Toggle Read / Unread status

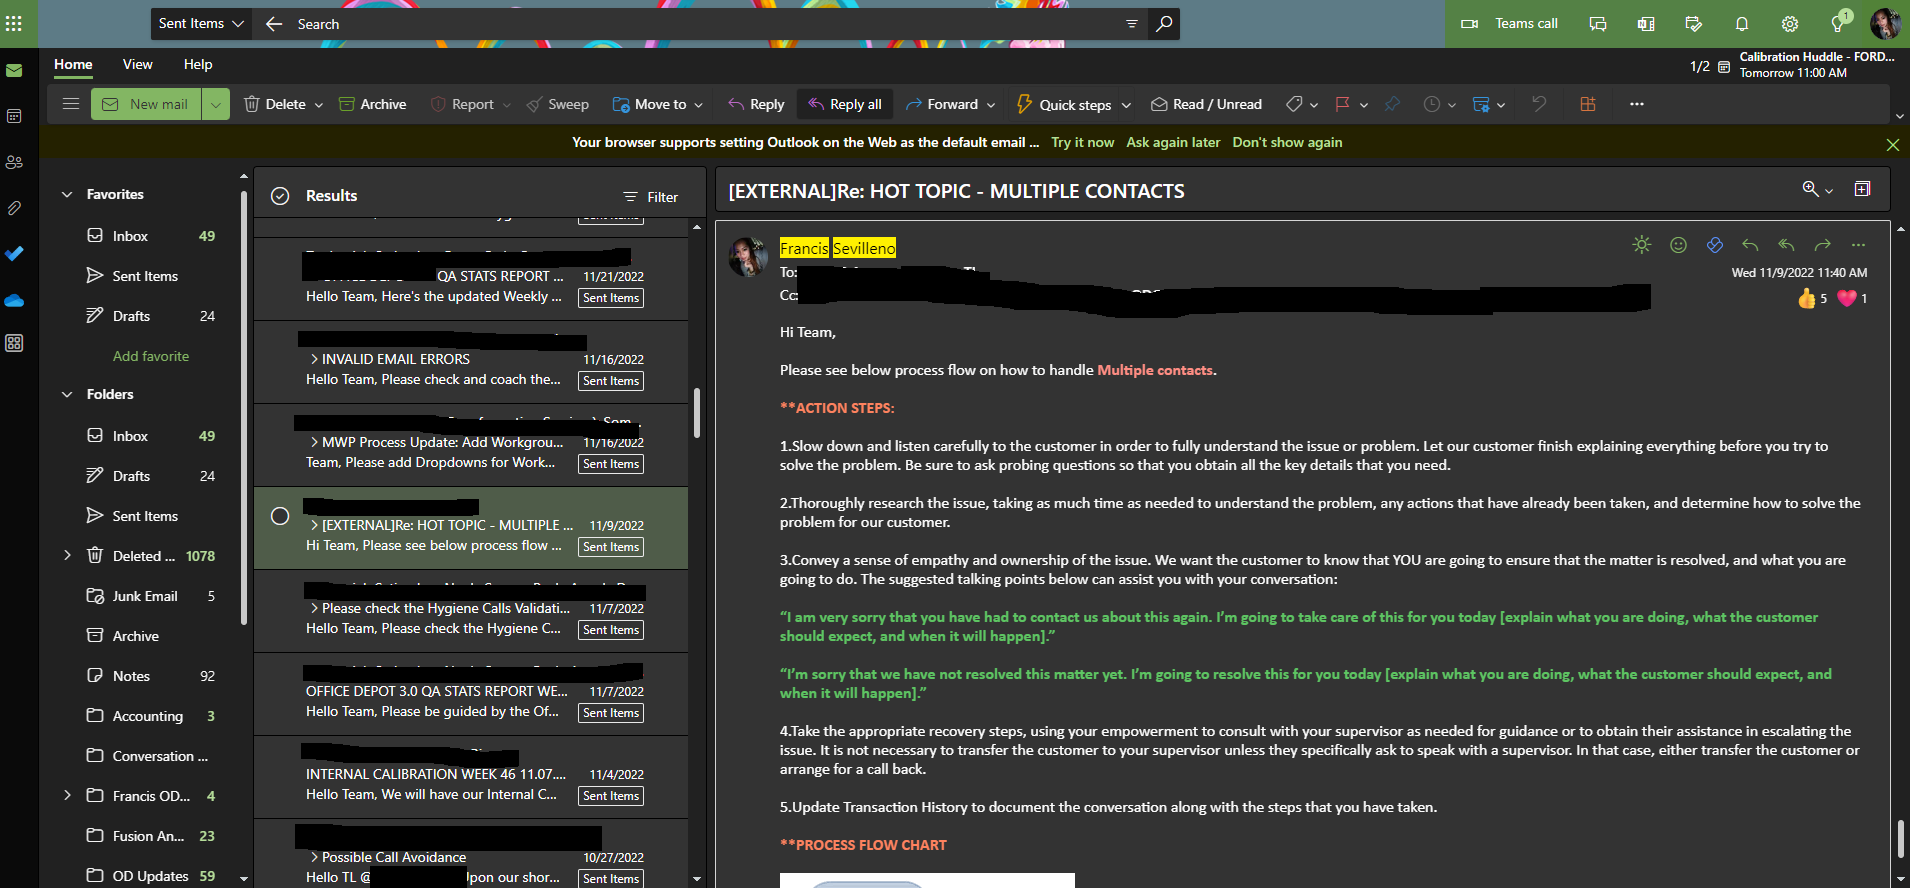point(1206,104)
